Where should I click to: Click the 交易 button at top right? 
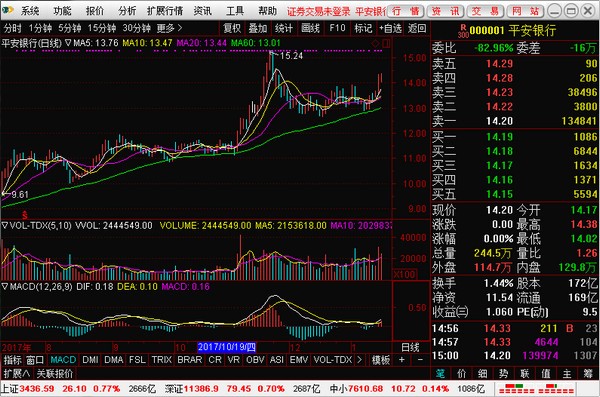tap(485, 11)
